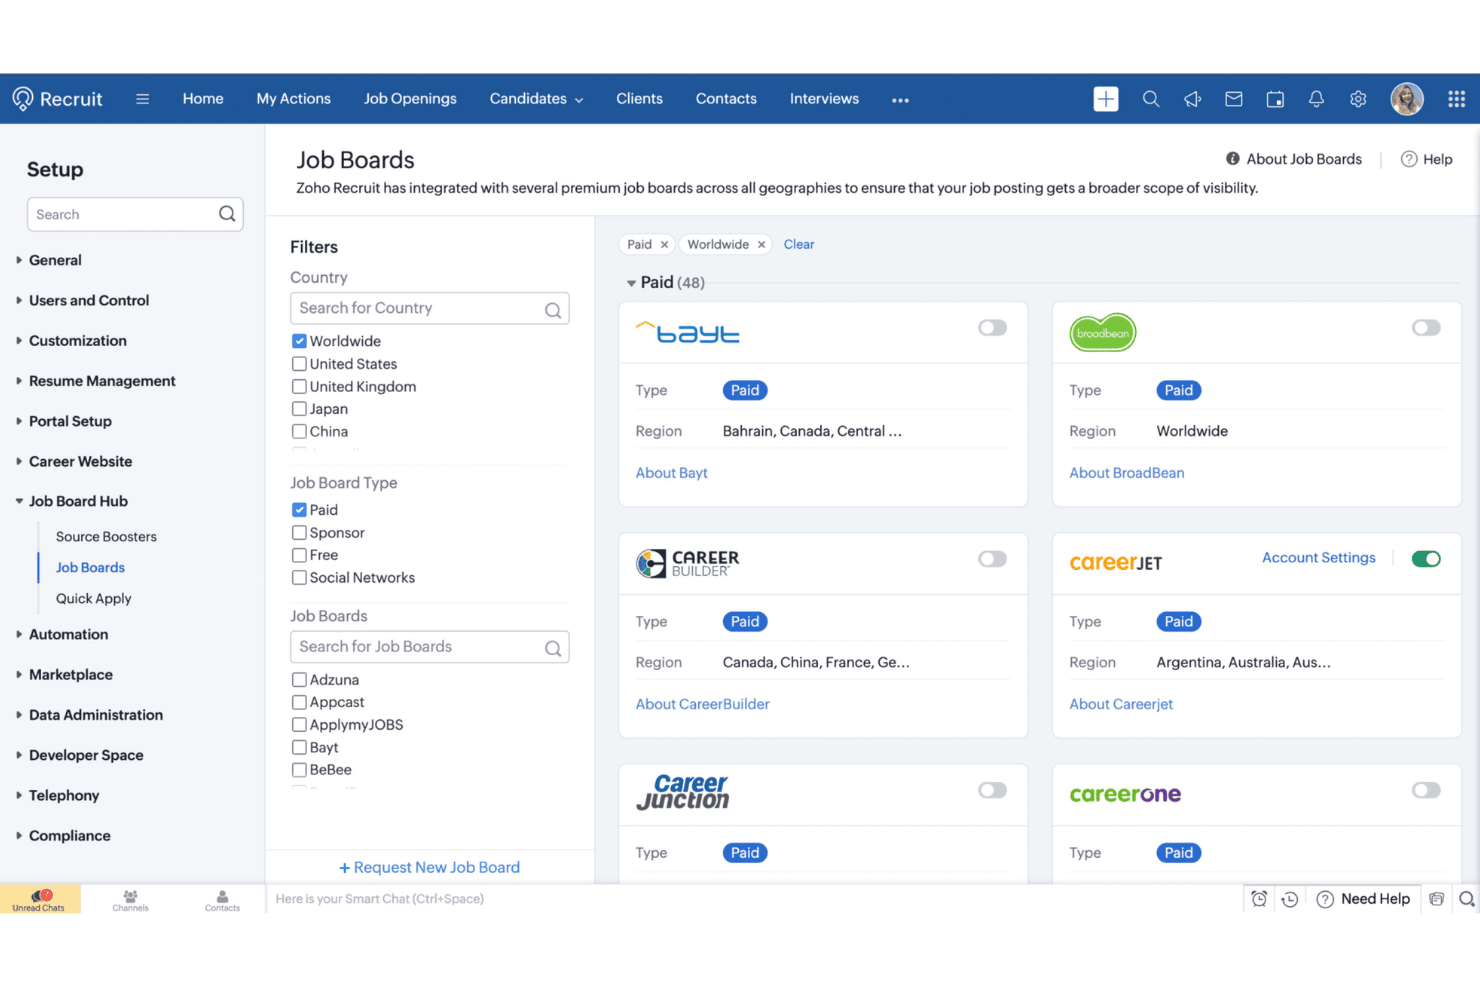
Task: Check the United States checkbox
Action: click(299, 364)
